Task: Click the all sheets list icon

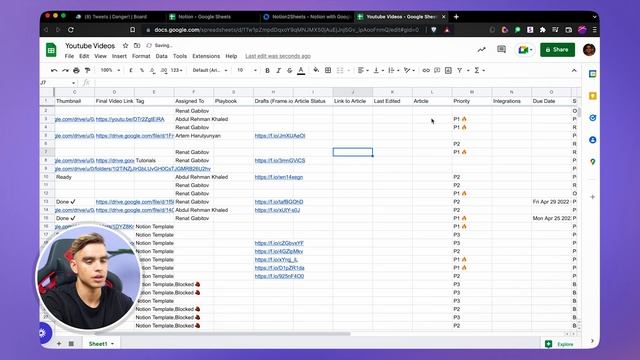Action: coord(71,344)
